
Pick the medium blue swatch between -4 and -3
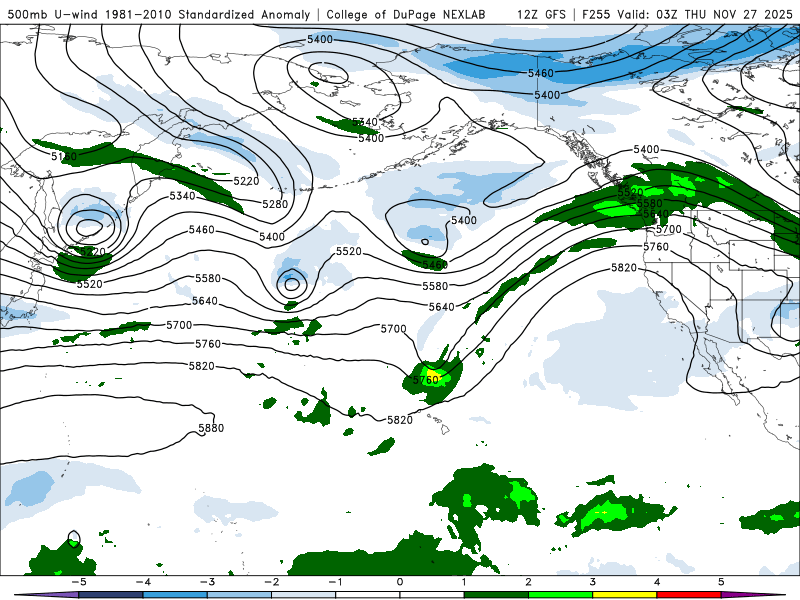pos(175,595)
